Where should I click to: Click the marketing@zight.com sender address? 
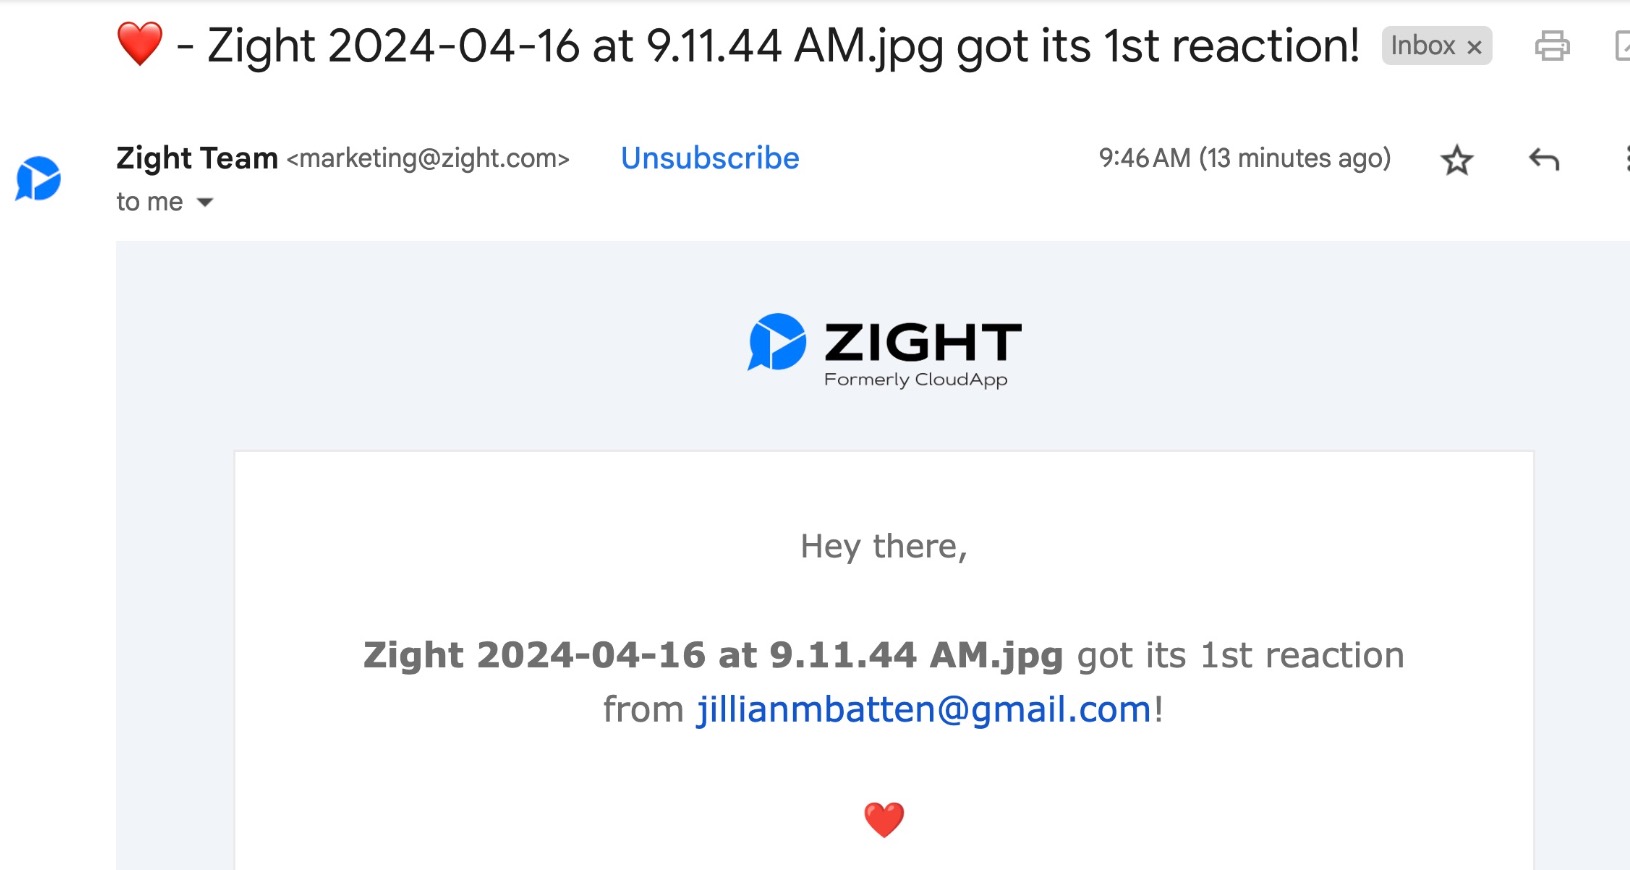pyautogui.click(x=428, y=158)
